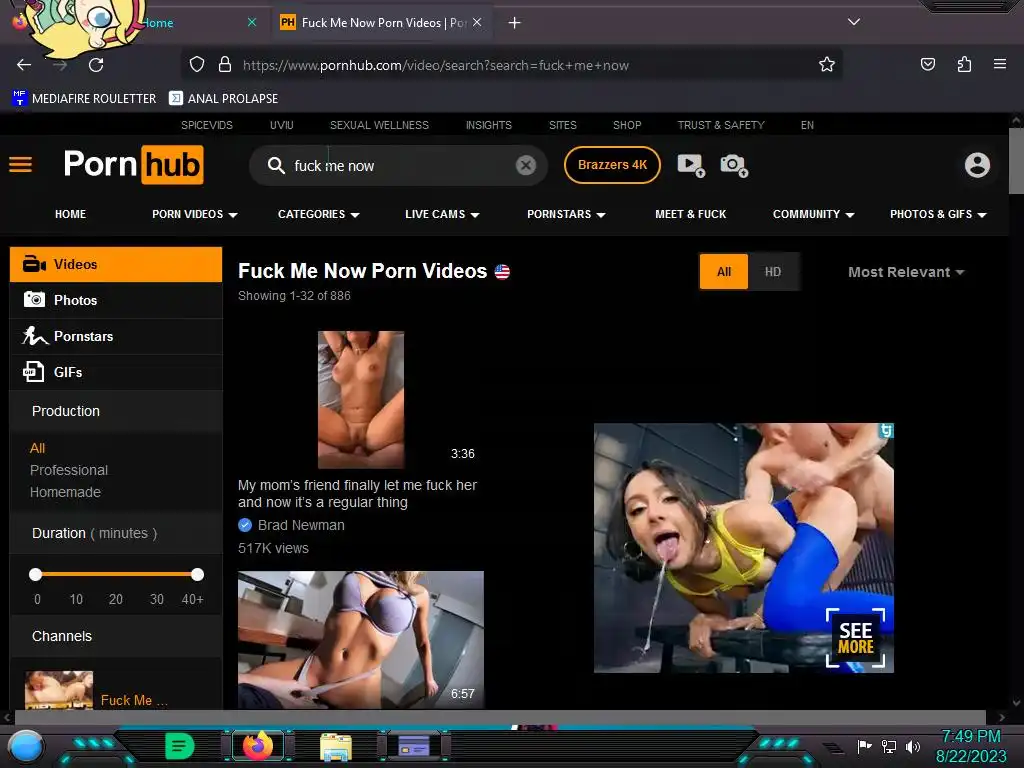Choose Professional under Production
This screenshot has height=768, width=1024.
69,470
